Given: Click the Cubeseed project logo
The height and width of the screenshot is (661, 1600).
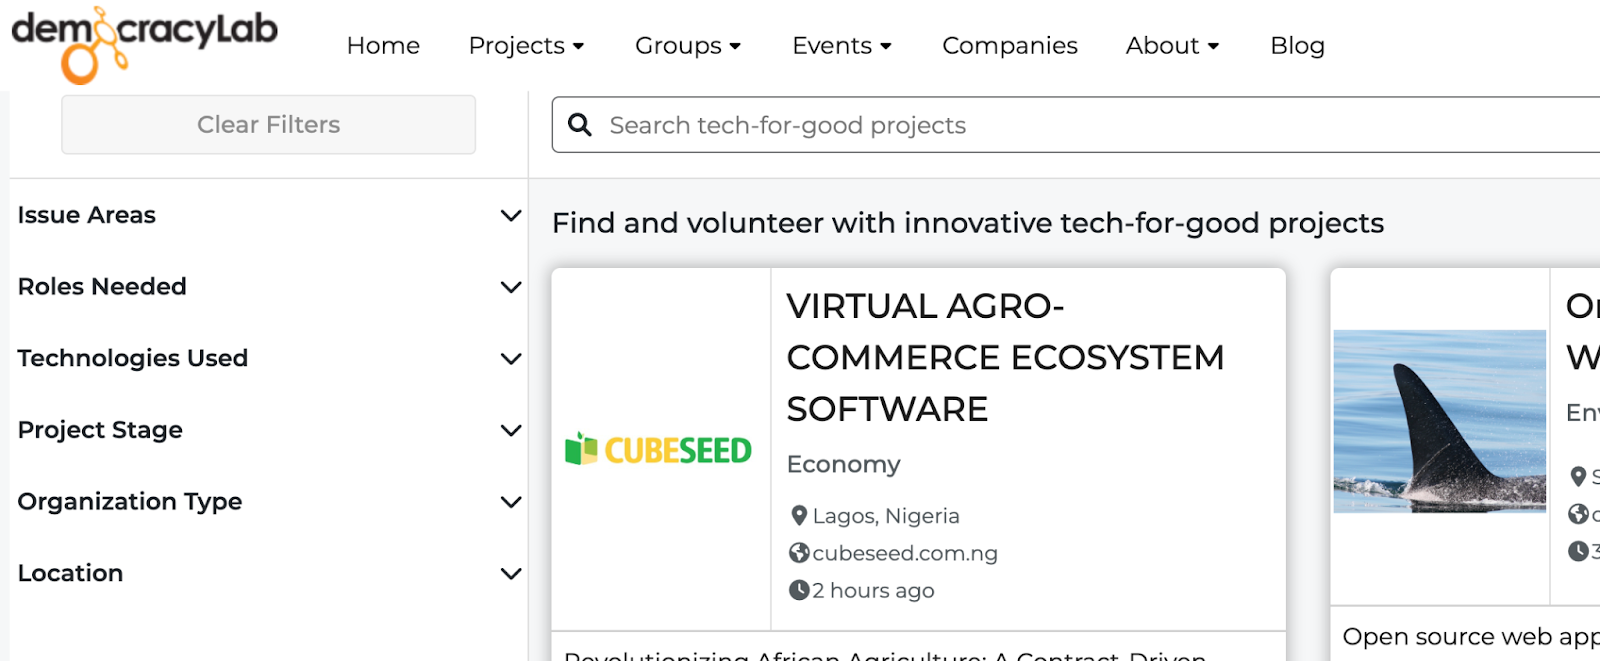Looking at the screenshot, I should click(x=658, y=450).
